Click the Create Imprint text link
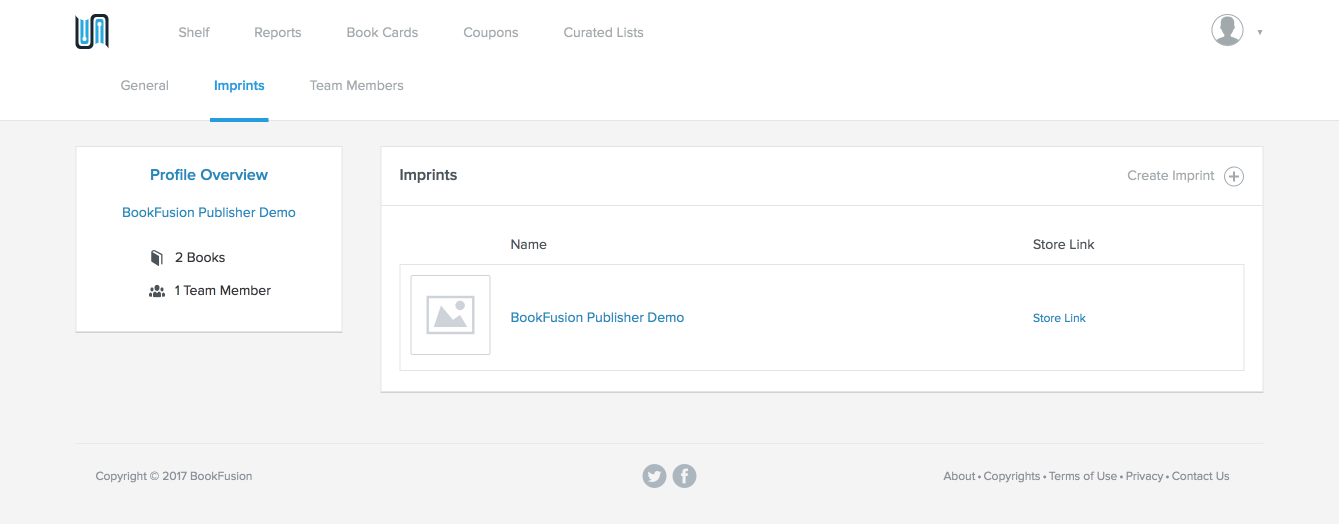 pos(1170,175)
